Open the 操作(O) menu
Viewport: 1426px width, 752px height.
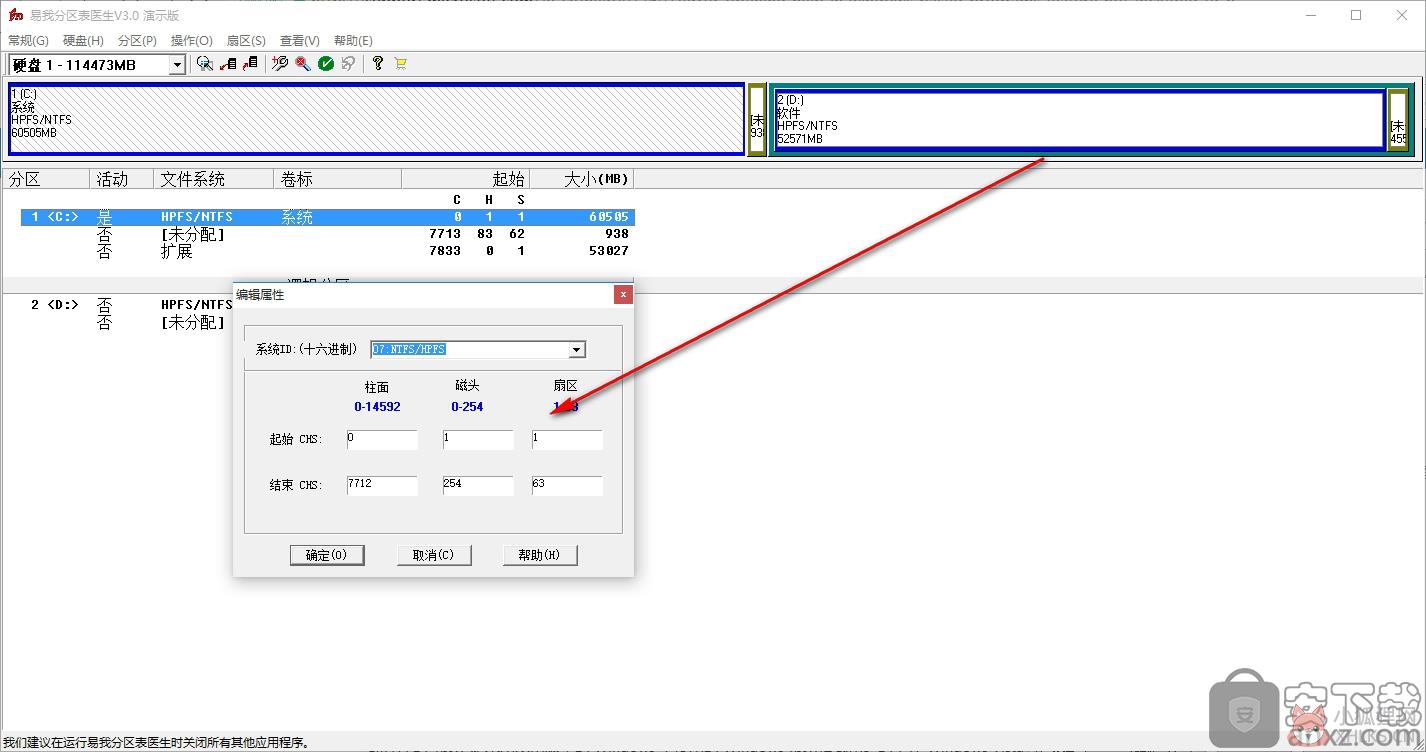point(192,41)
